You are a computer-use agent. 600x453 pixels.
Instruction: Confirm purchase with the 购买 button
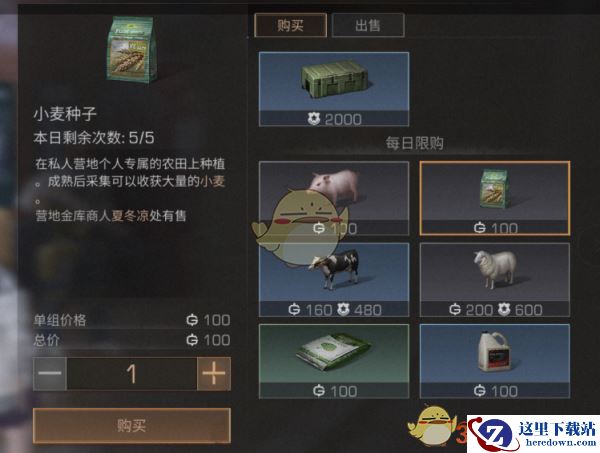[132, 425]
